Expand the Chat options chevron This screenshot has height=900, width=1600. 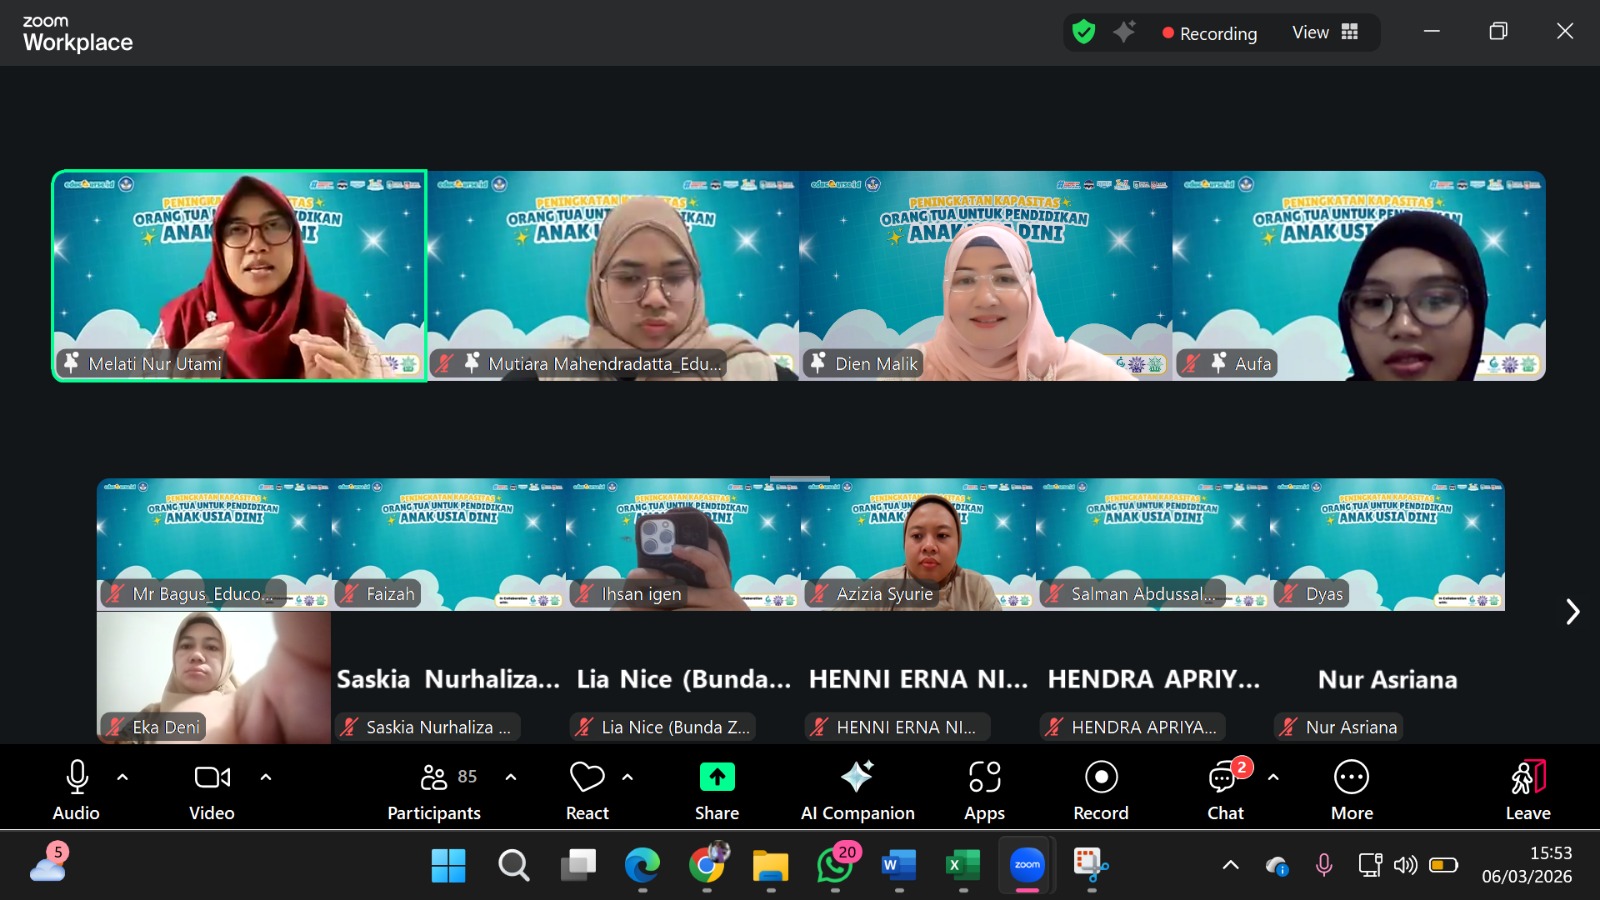coord(1272,775)
